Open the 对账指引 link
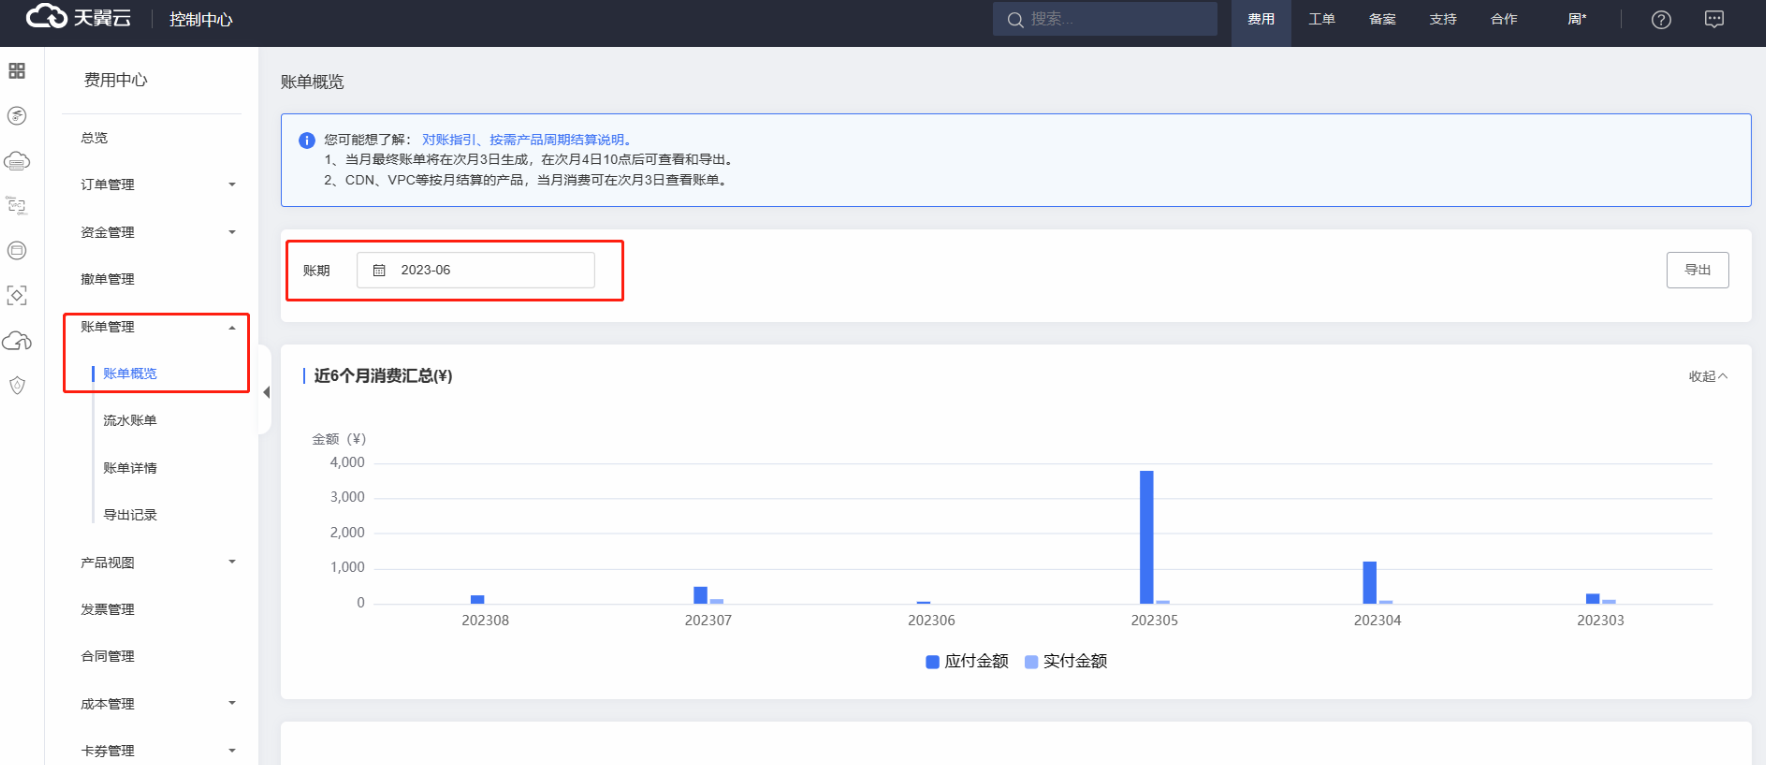Viewport: 1766px width, 765px height. coord(448,140)
